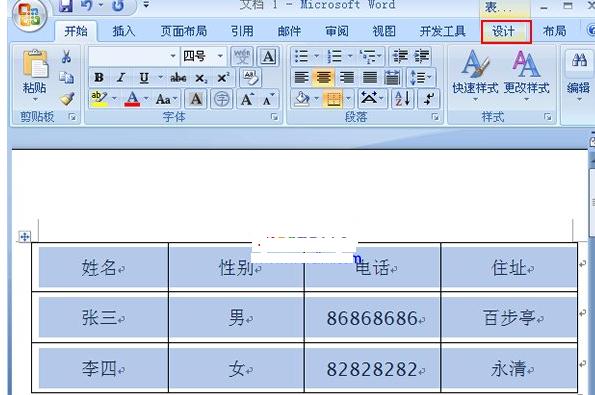
Task: Select the 百步亭 cell
Action: [x=509, y=317]
